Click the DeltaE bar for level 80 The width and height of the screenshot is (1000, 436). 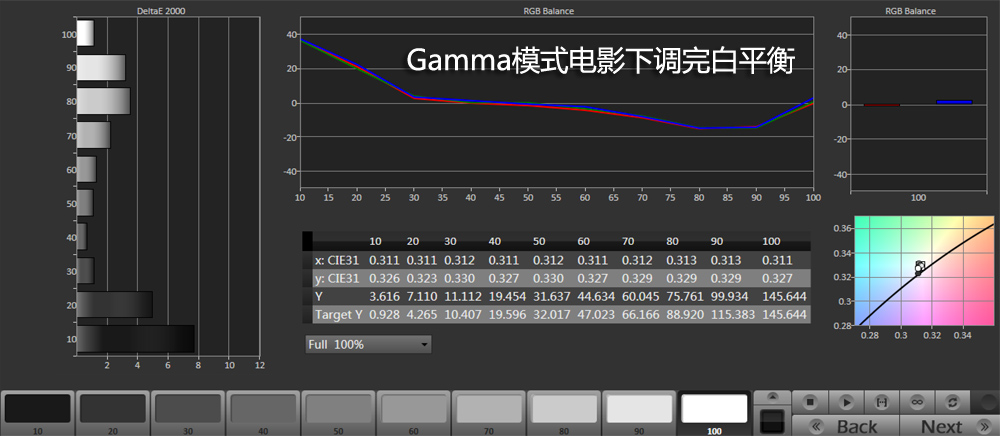pos(104,101)
